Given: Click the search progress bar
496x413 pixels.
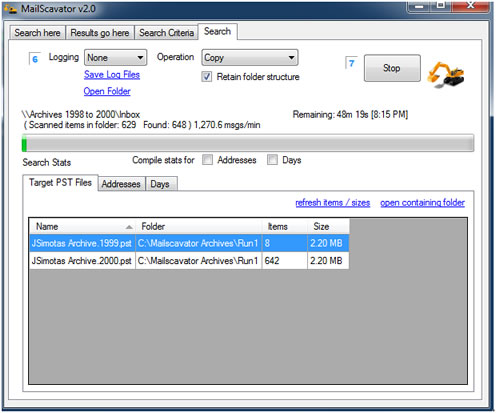Looking at the screenshot, I should tap(248, 143).
